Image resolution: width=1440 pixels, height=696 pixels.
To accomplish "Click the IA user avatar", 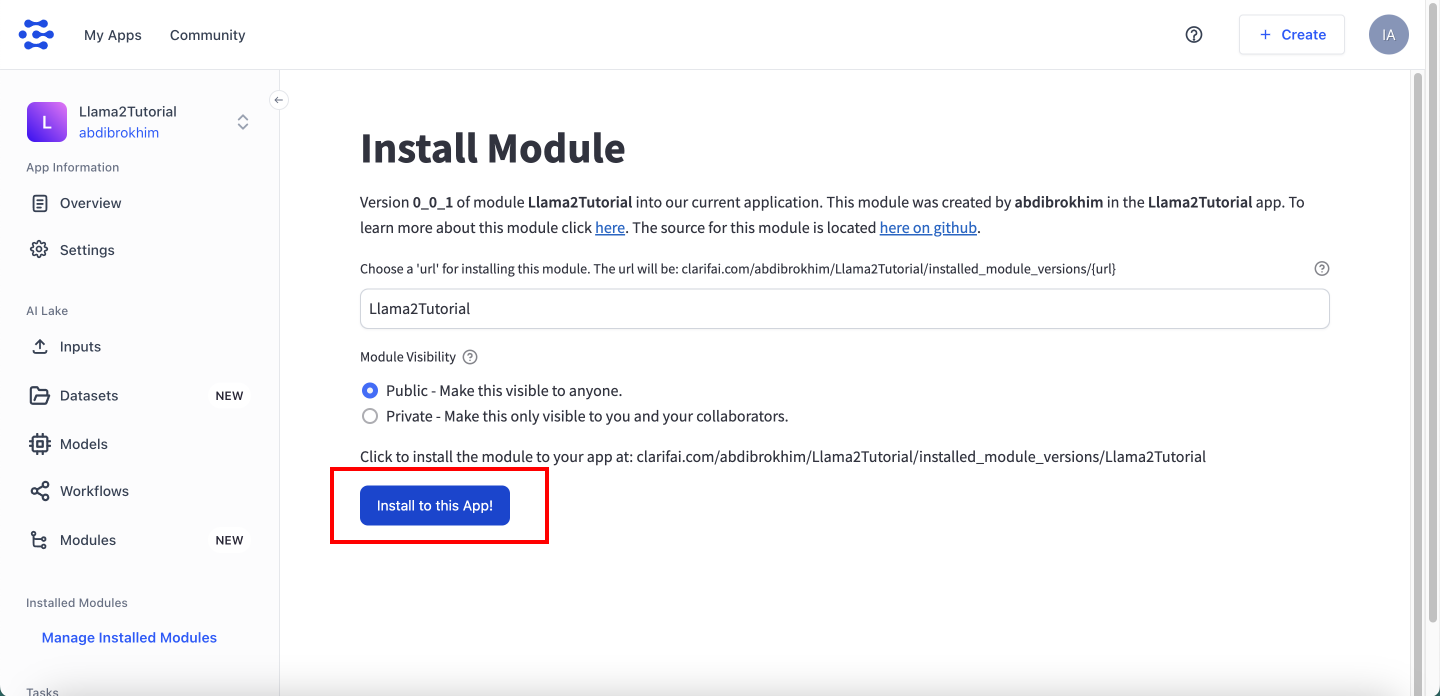I will (1388, 34).
